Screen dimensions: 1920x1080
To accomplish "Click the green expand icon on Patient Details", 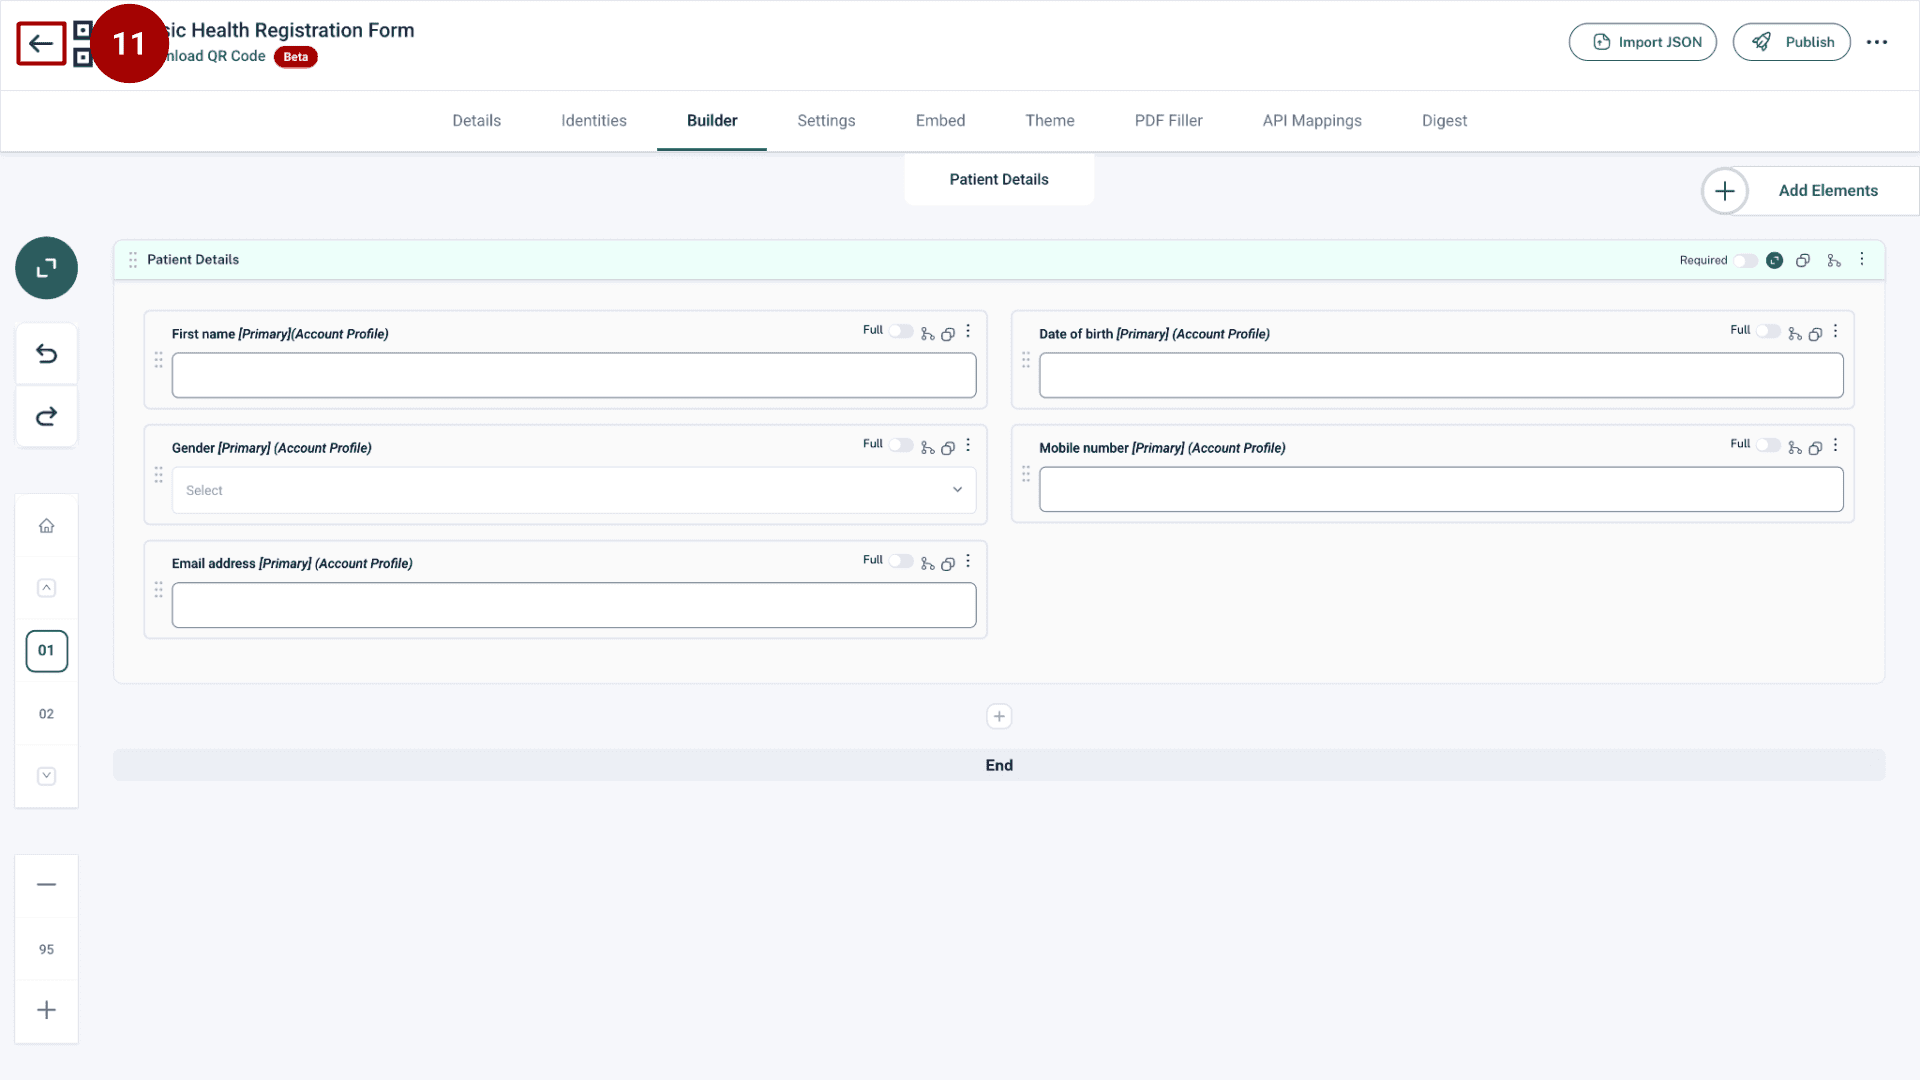I will [x=1775, y=260].
